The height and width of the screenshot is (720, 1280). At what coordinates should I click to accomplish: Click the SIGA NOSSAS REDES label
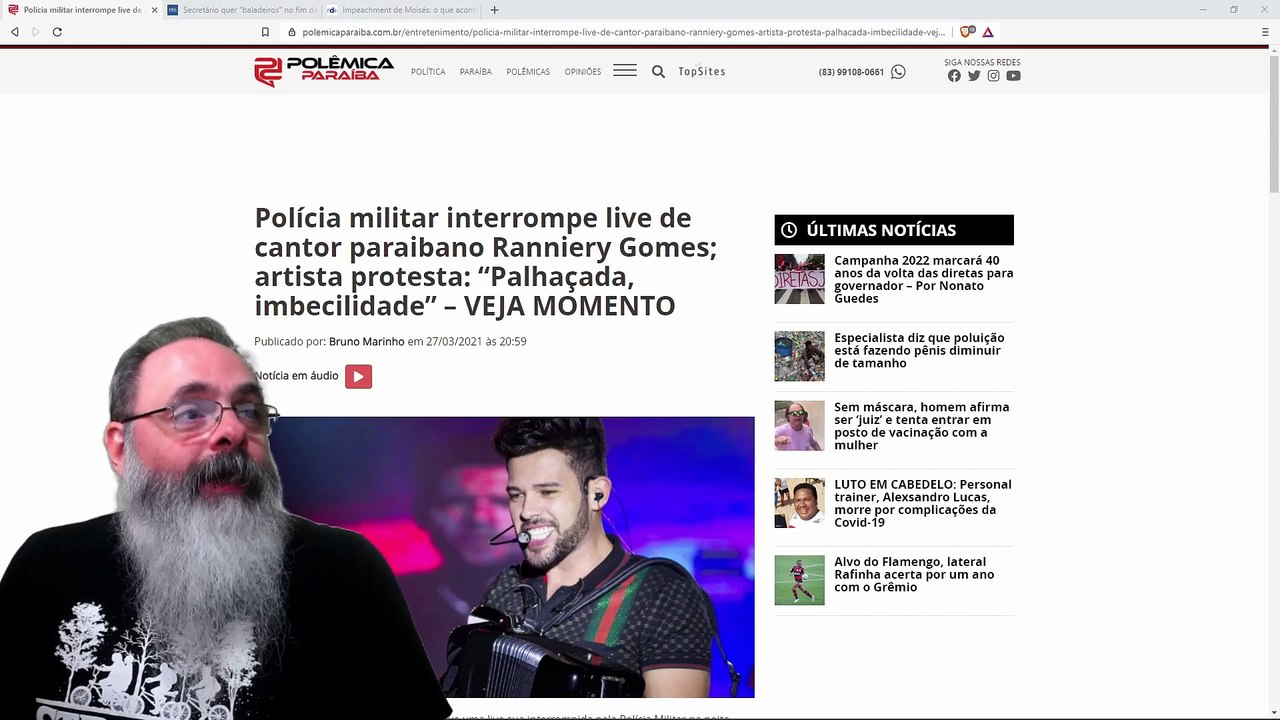(982, 62)
